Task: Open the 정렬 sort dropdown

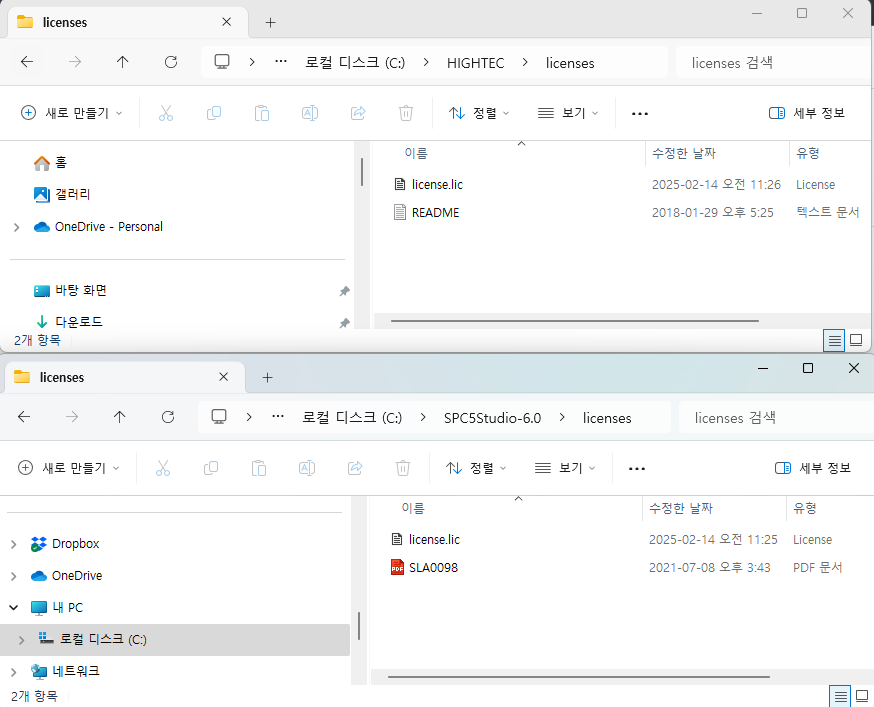Action: 478,113
